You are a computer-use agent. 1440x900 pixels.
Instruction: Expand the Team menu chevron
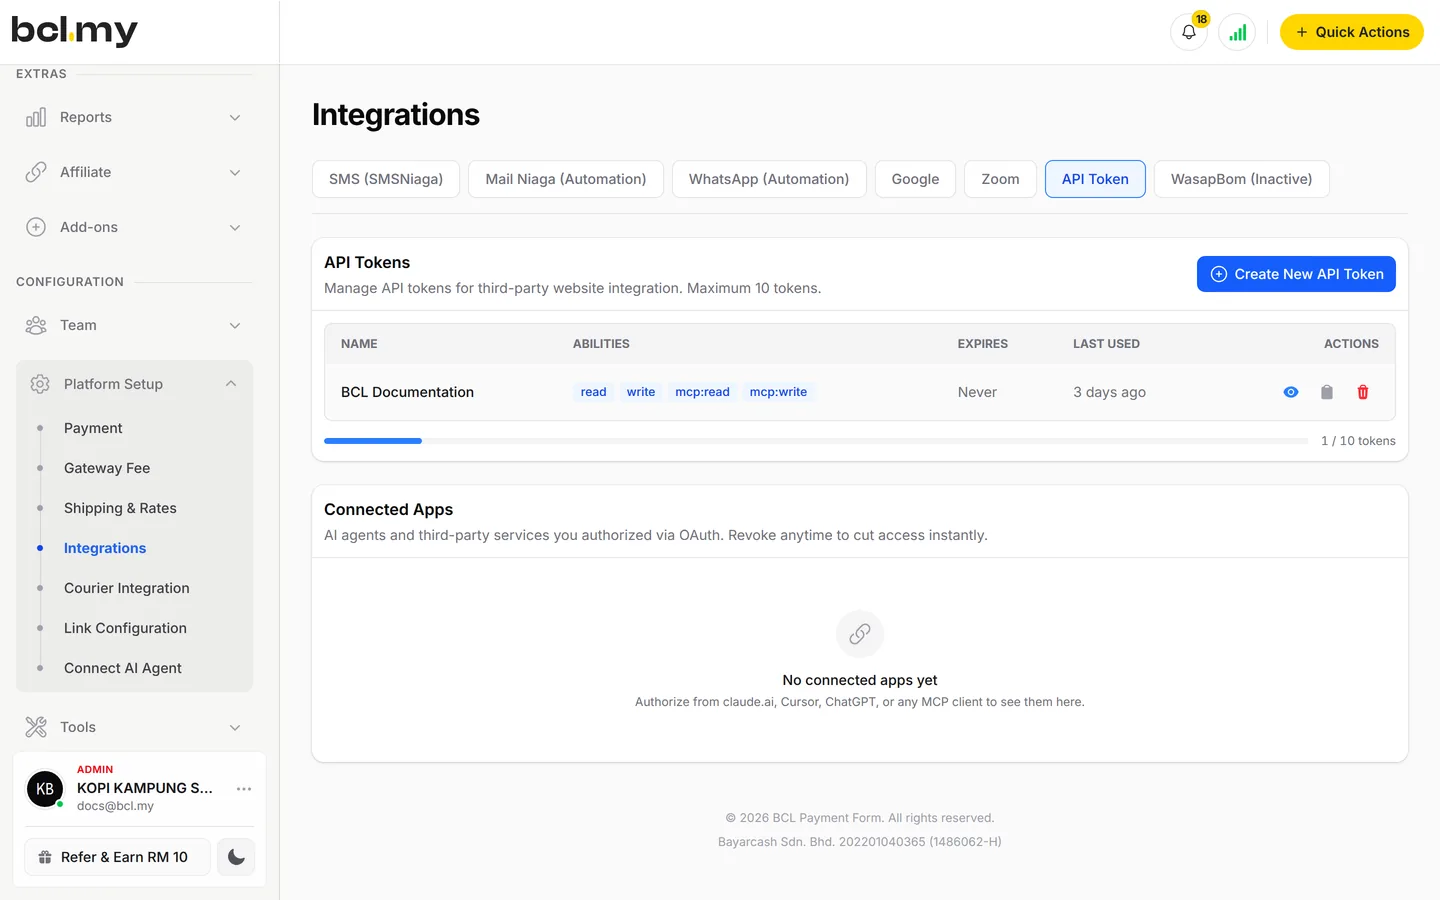(235, 325)
